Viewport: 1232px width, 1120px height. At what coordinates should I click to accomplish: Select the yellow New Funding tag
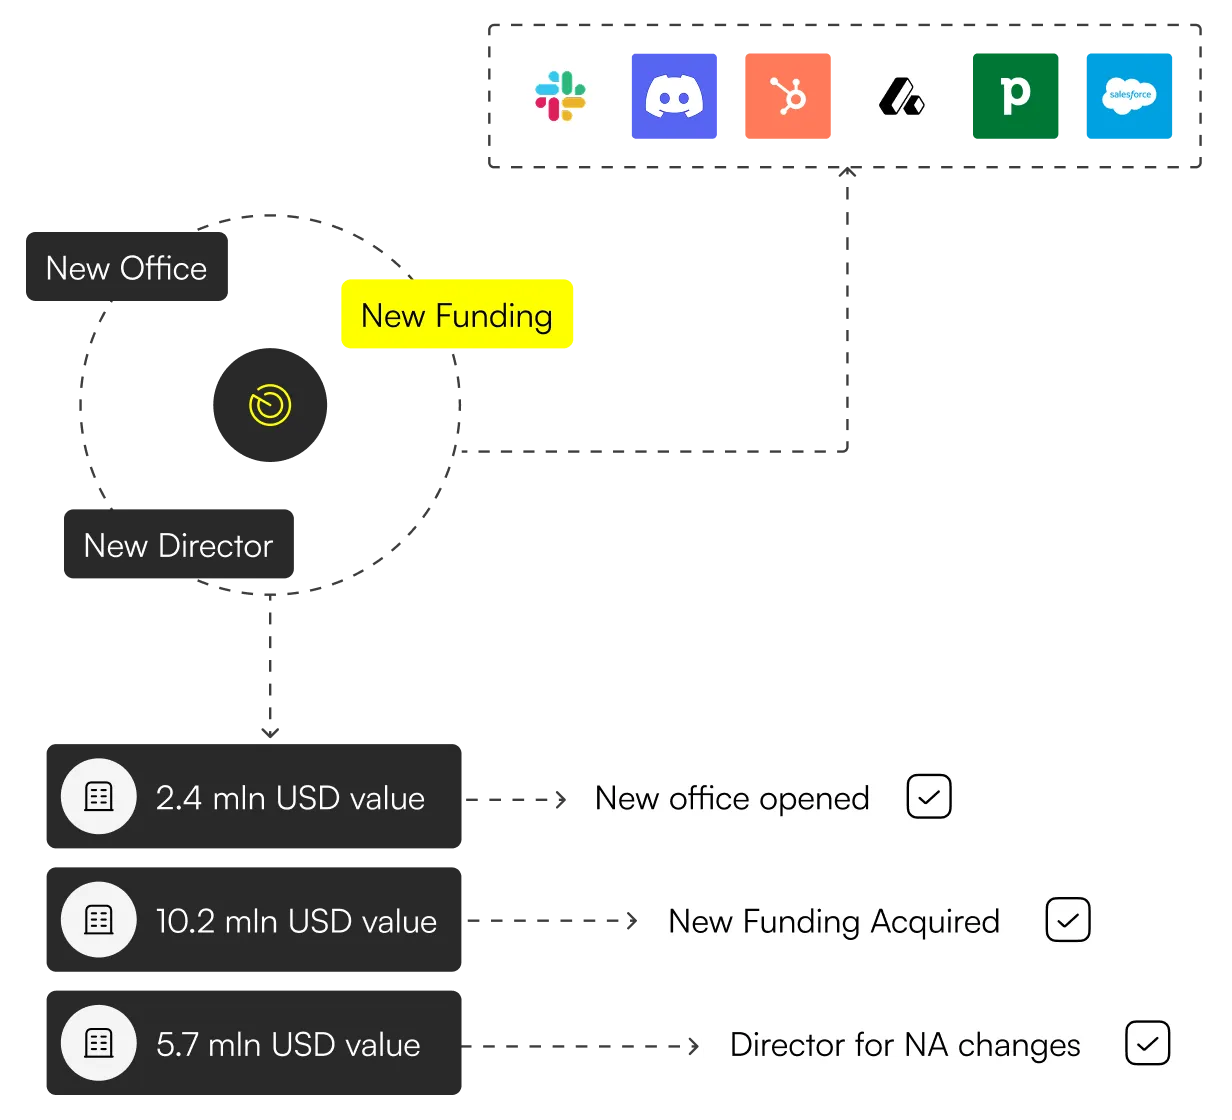click(457, 314)
